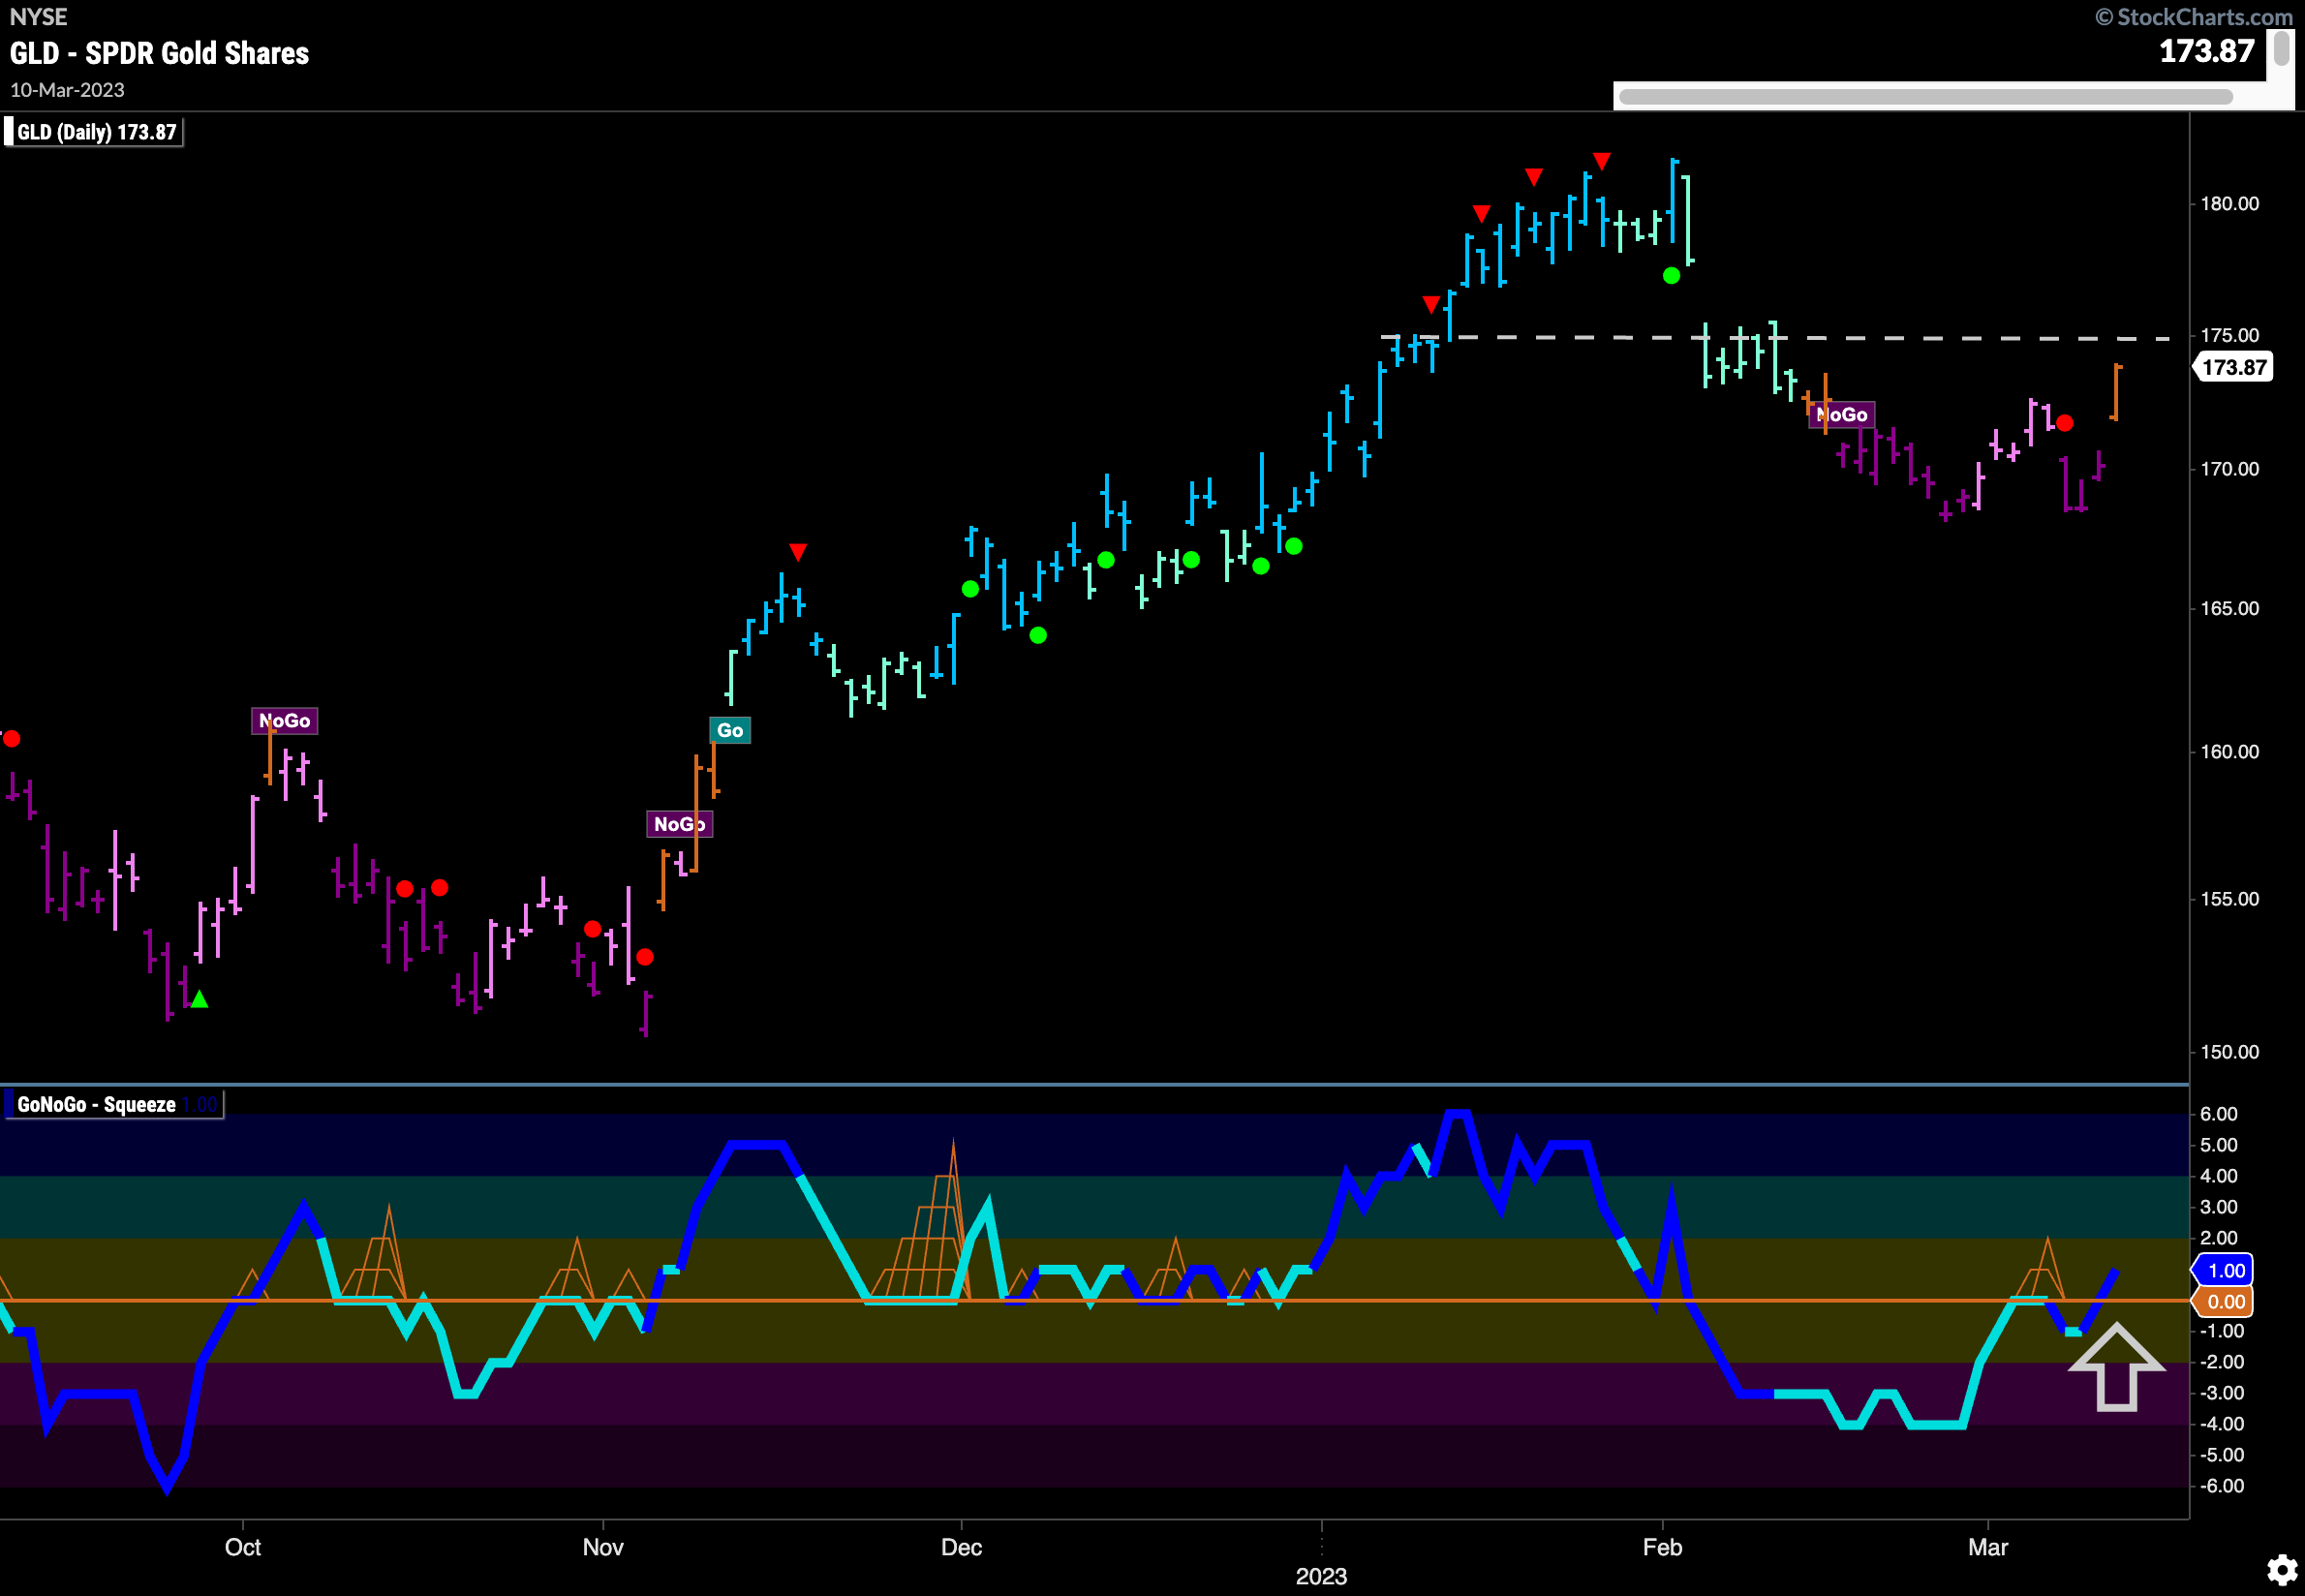Viewport: 2305px width, 1596px height.
Task: Click the green dot below the February 1 bar
Action: point(1671,276)
